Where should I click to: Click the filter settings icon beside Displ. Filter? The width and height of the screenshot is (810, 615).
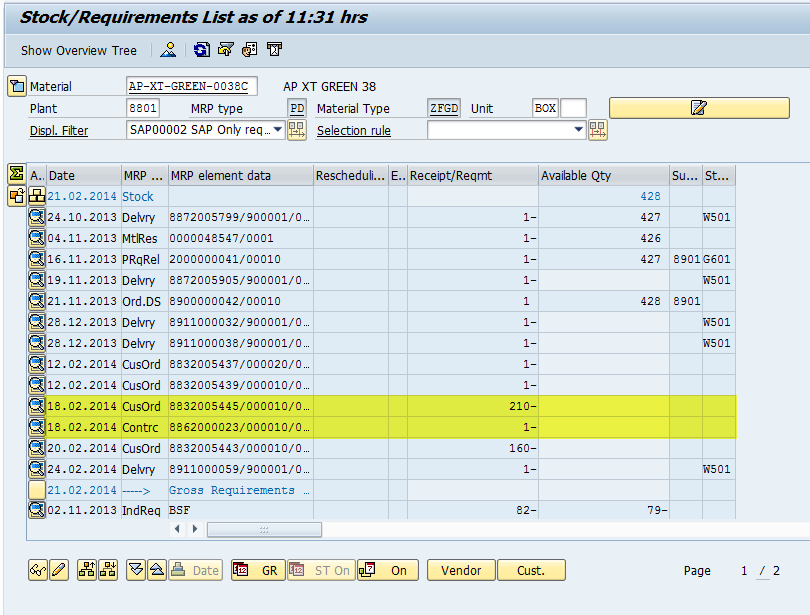(x=297, y=130)
